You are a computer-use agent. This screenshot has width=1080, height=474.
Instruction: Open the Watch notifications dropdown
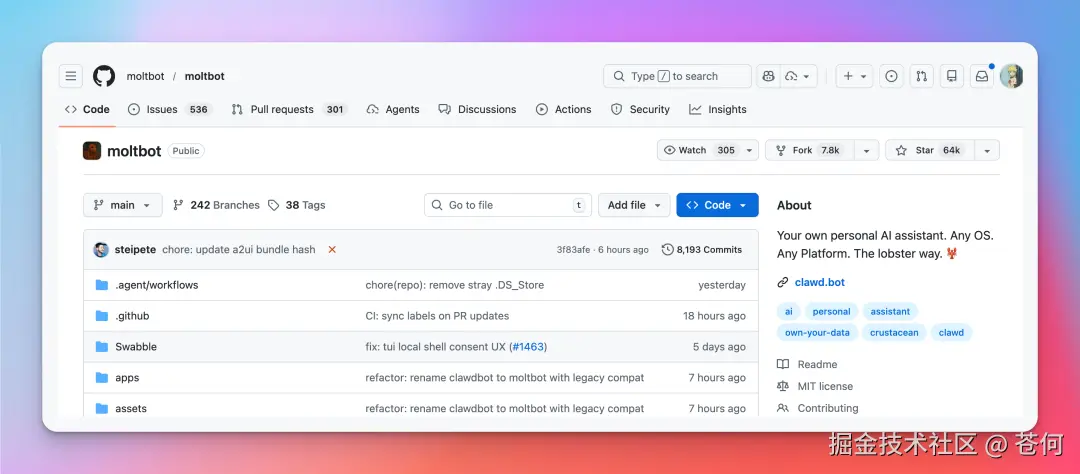click(707, 150)
